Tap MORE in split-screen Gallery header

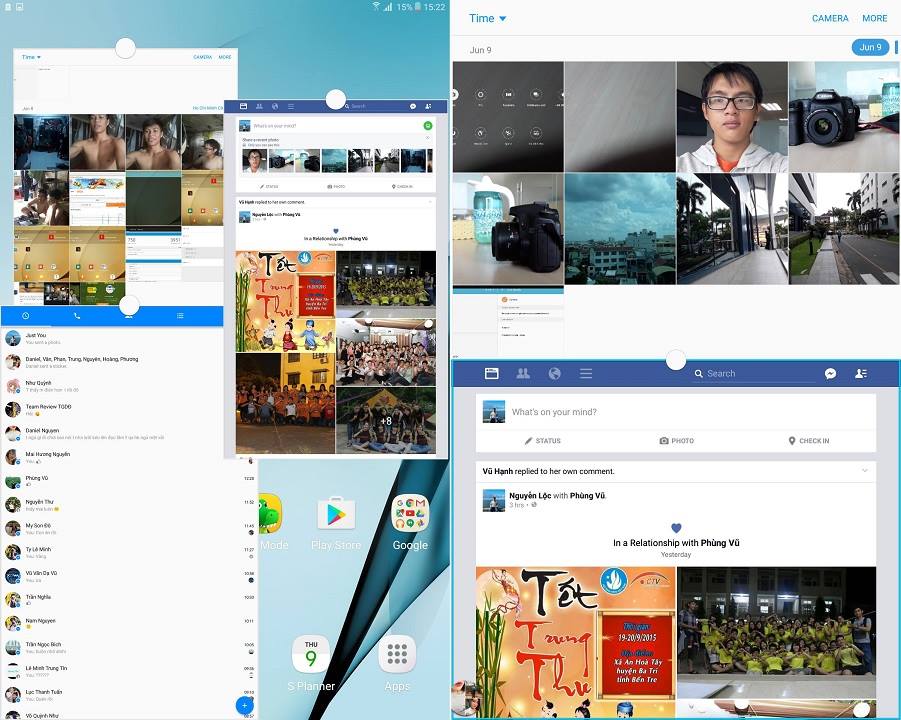tap(875, 18)
